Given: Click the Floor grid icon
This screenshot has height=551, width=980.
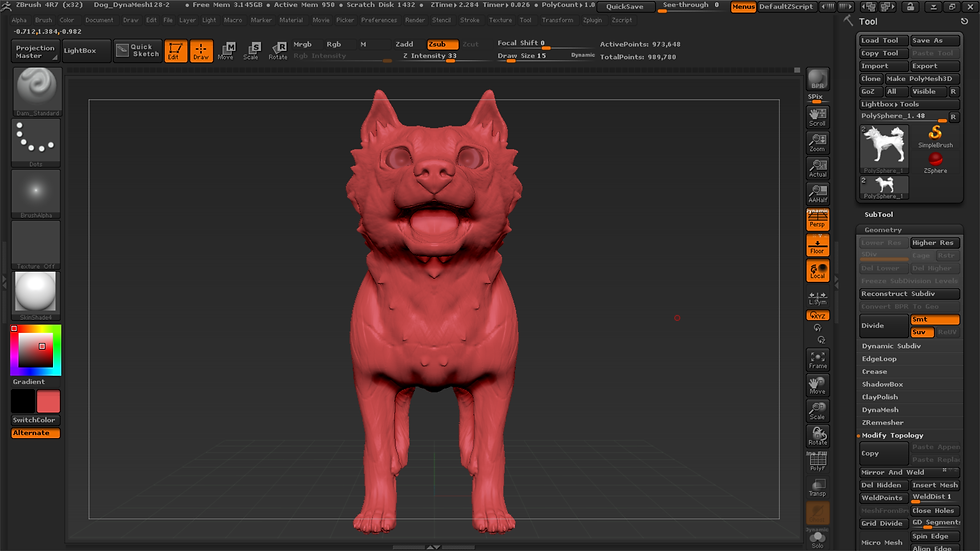Looking at the screenshot, I should click(818, 245).
